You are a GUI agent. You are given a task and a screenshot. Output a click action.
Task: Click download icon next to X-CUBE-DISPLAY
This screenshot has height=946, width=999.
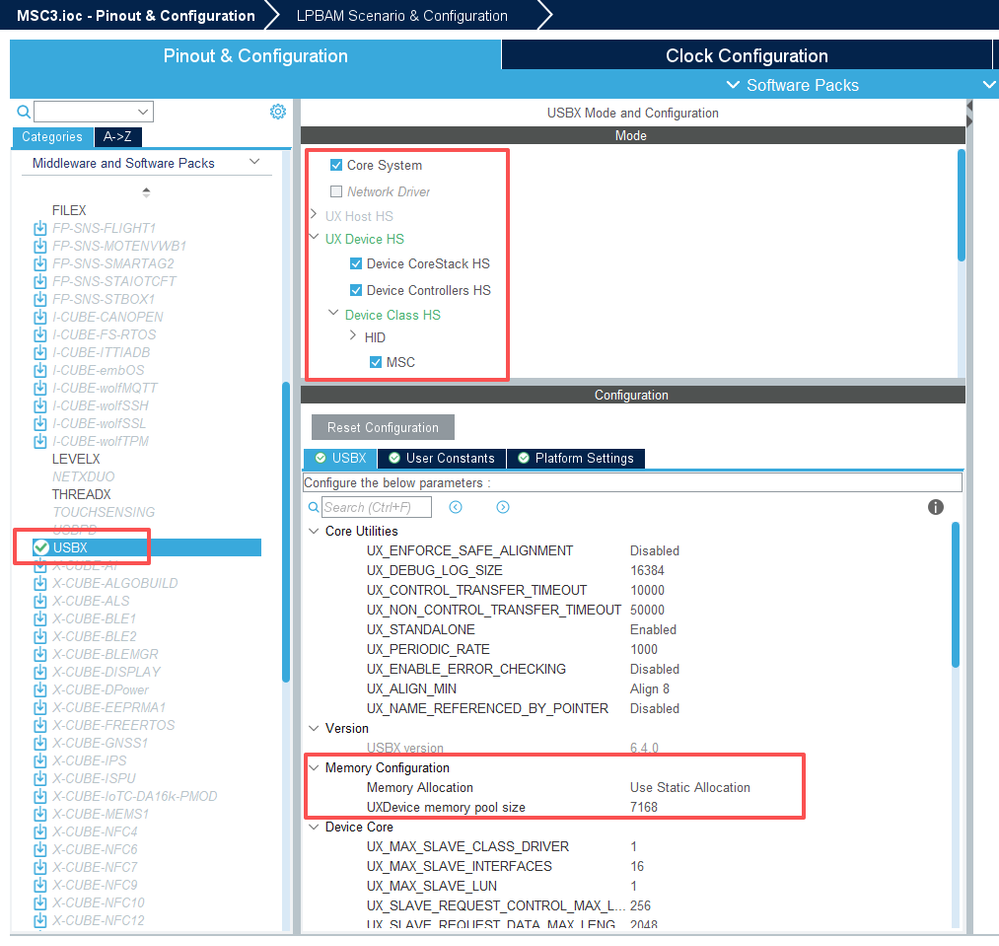[40, 672]
